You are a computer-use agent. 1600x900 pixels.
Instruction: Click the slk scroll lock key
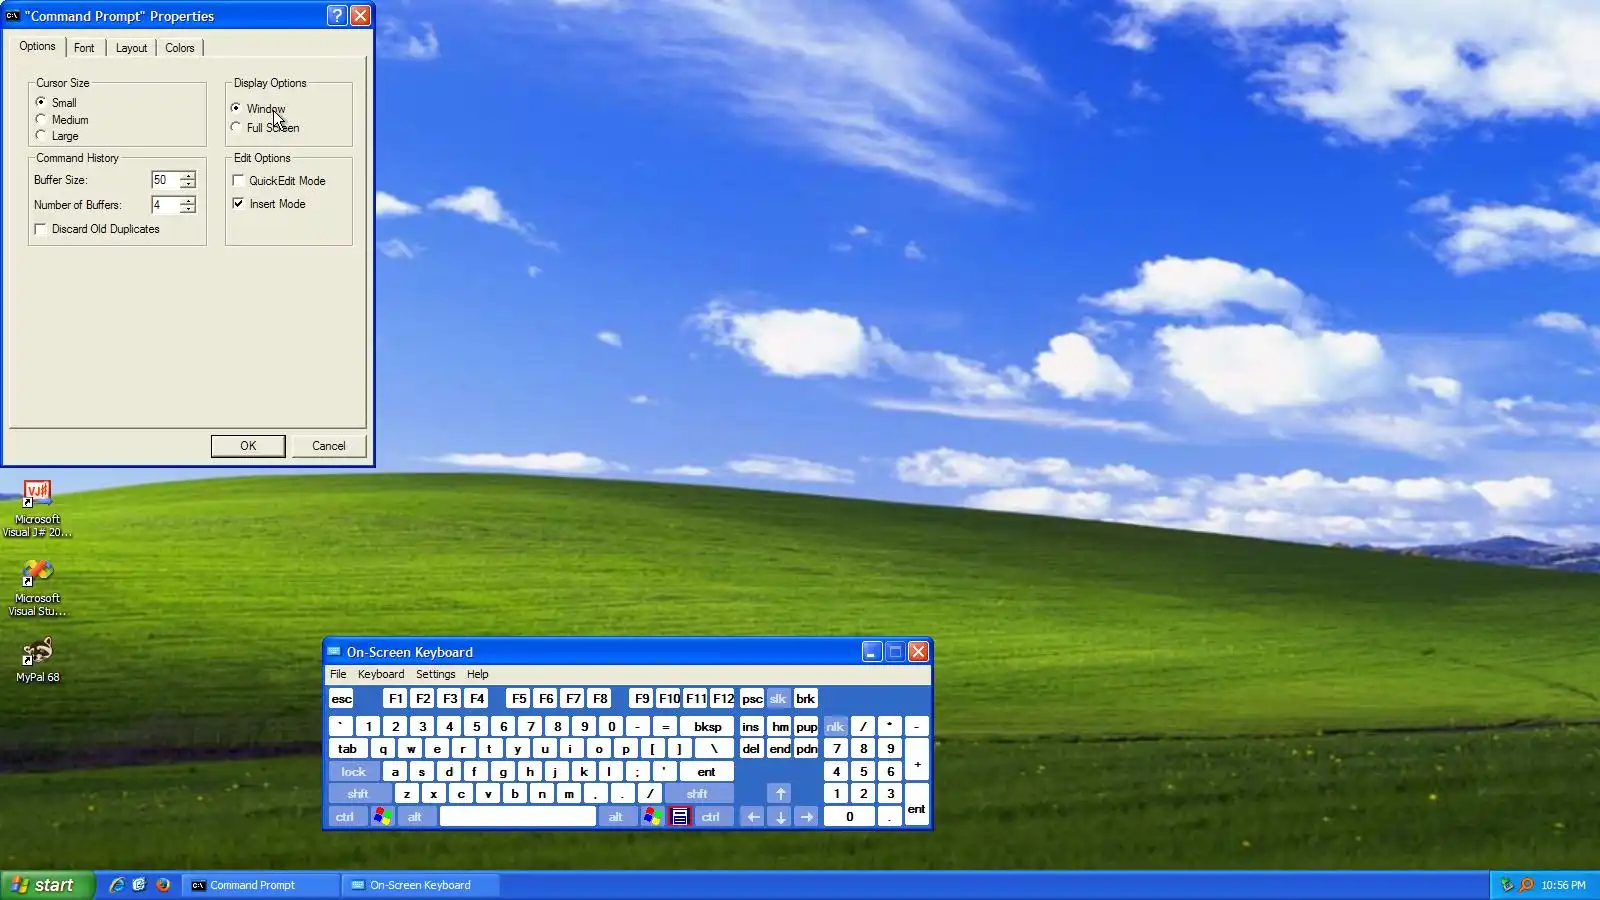(778, 699)
